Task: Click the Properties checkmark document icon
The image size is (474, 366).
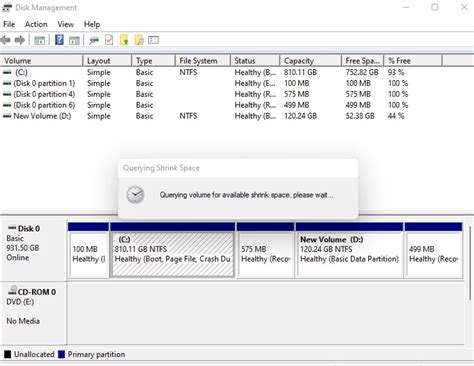Action: tap(109, 40)
